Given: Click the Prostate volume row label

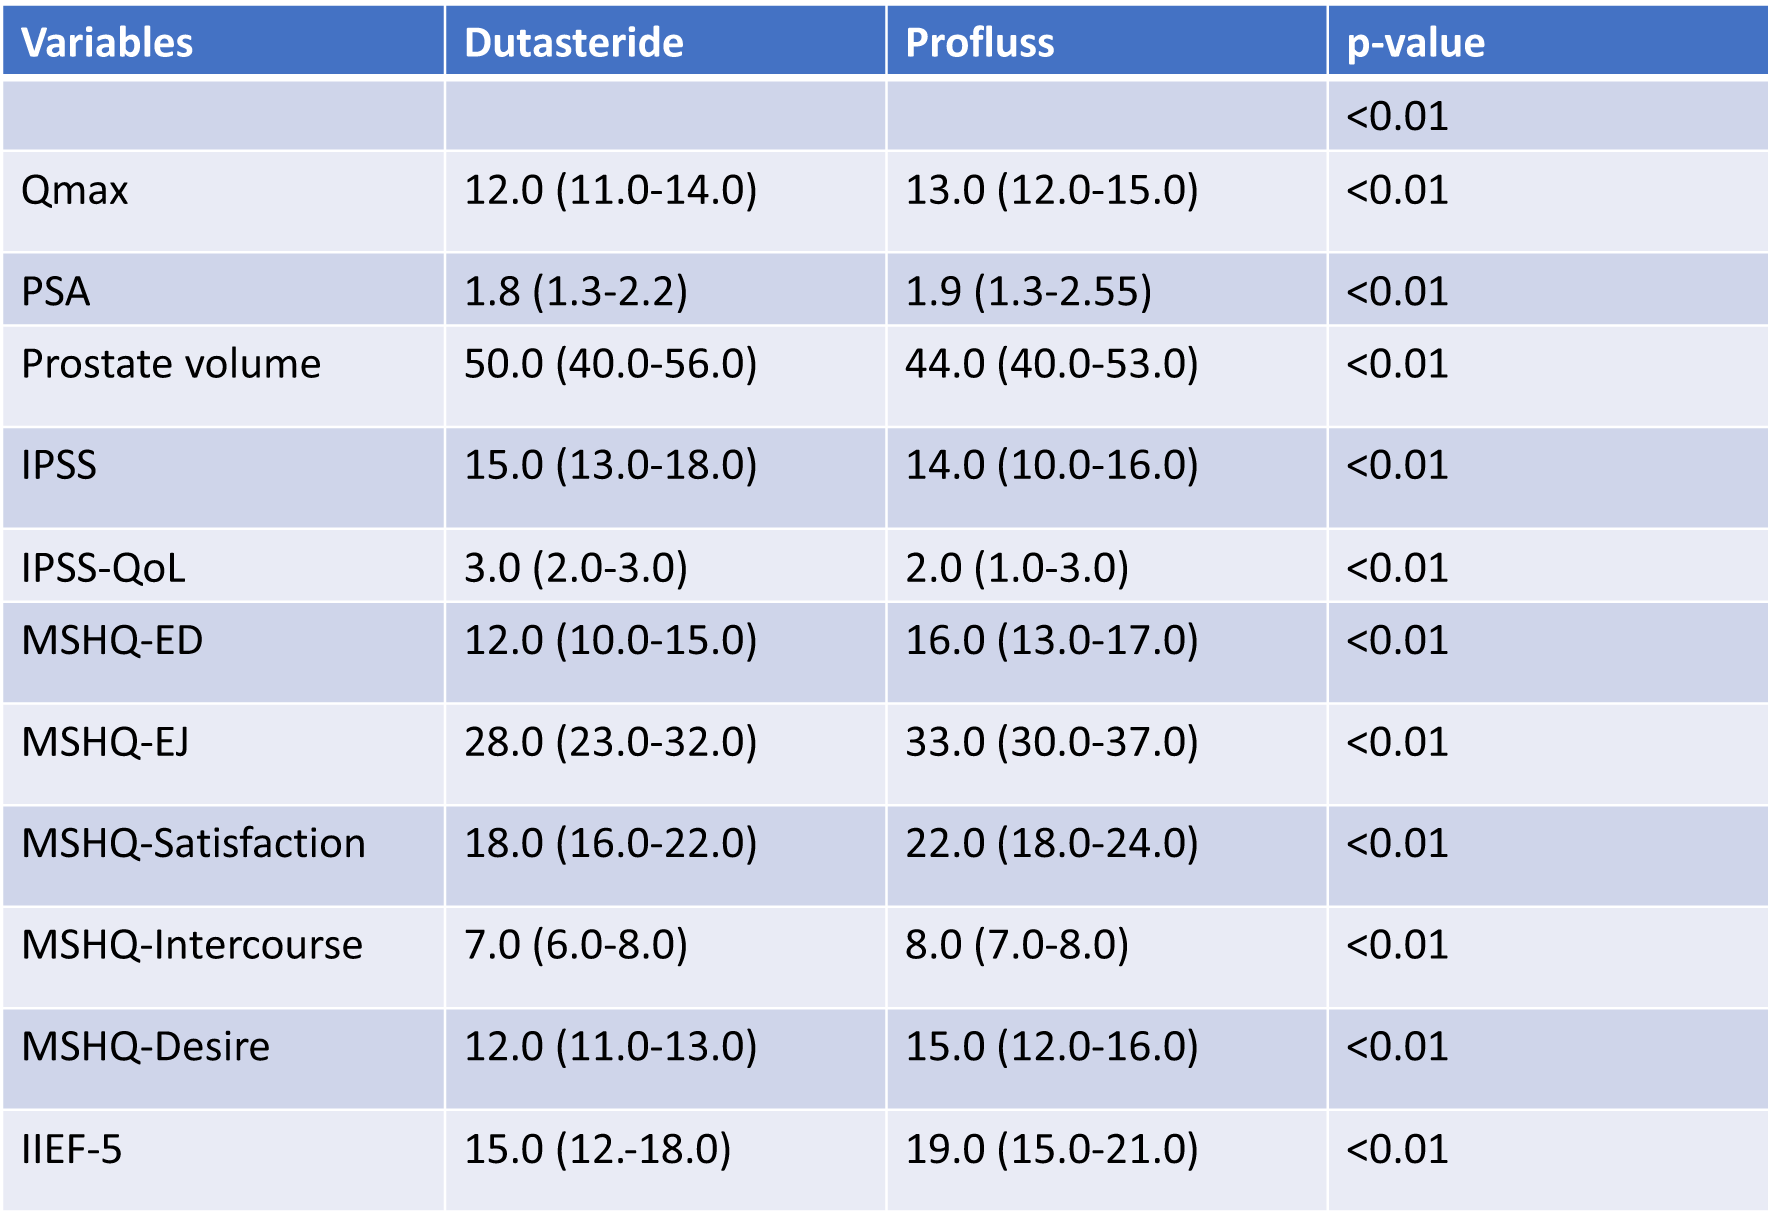Looking at the screenshot, I should [171, 364].
